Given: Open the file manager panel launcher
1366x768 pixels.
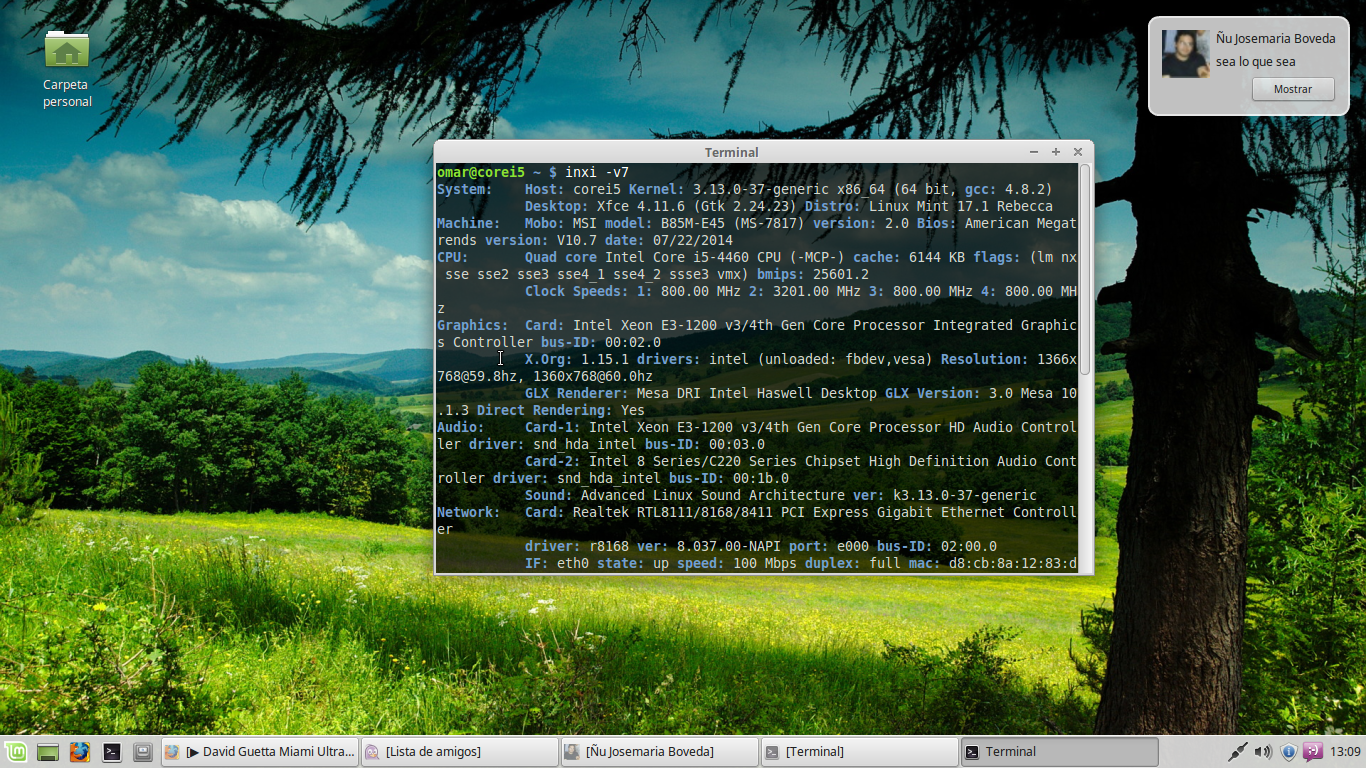Looking at the screenshot, I should point(142,752).
